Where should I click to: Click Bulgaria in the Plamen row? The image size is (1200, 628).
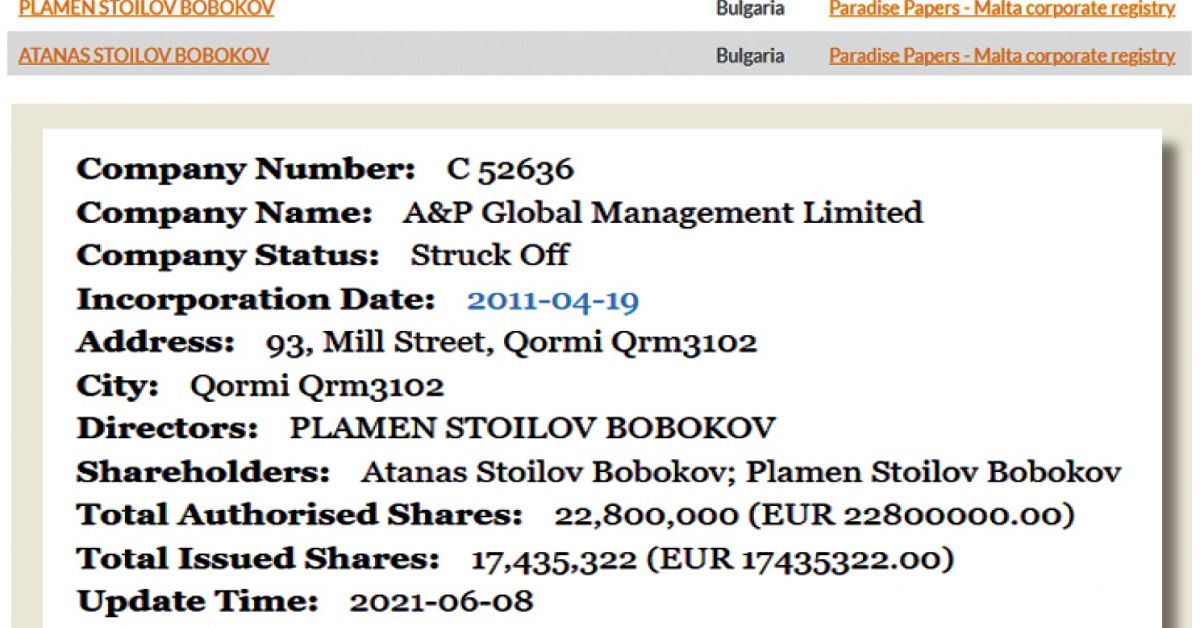[x=750, y=9]
